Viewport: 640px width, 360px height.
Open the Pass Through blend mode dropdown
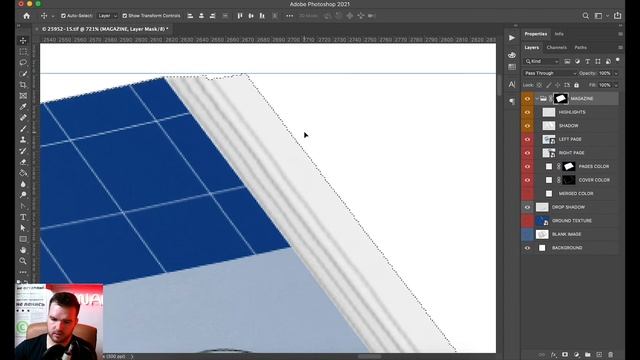(550, 73)
